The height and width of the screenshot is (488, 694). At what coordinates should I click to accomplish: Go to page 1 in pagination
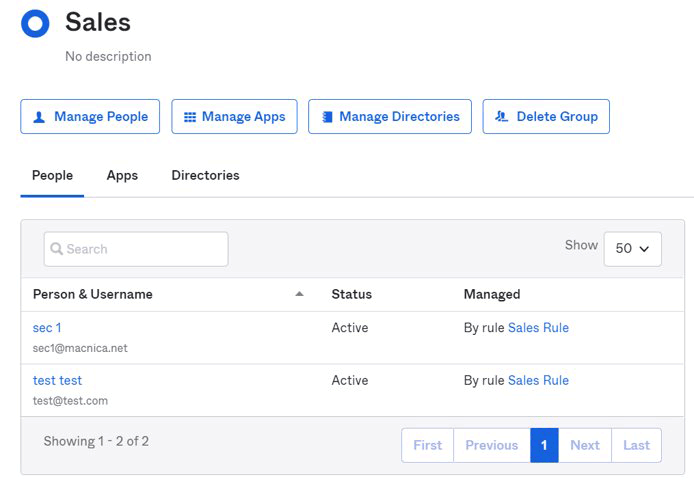click(544, 445)
